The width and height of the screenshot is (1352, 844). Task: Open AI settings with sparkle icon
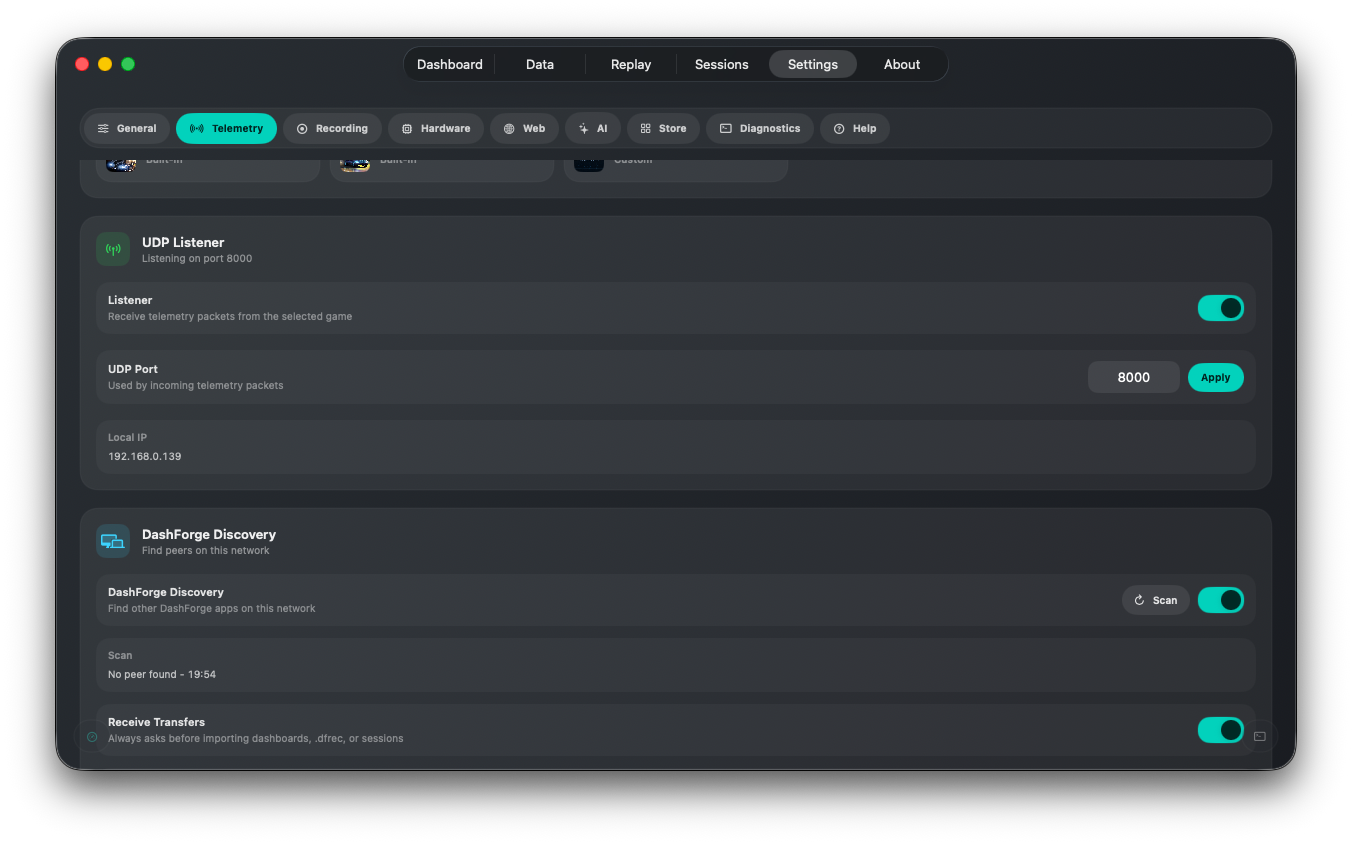tap(593, 128)
